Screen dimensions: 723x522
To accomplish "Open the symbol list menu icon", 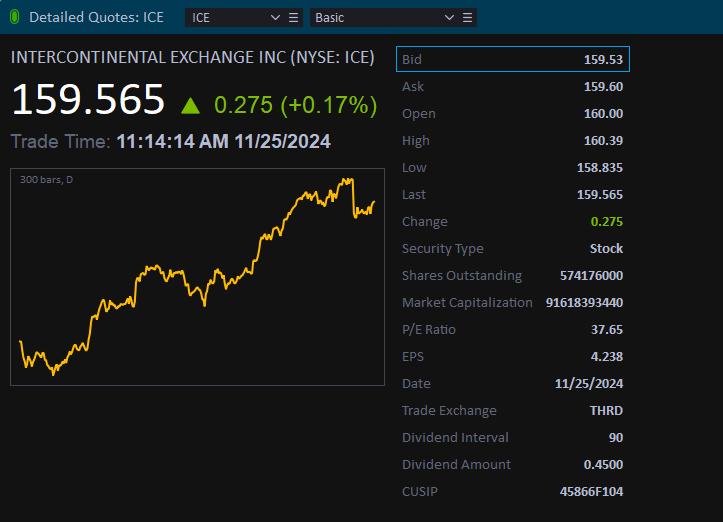I will [x=294, y=18].
